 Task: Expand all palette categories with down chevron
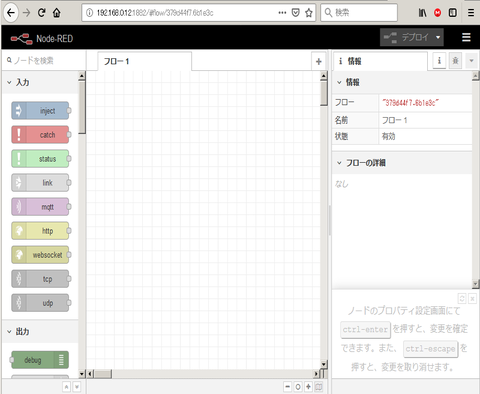(77, 387)
